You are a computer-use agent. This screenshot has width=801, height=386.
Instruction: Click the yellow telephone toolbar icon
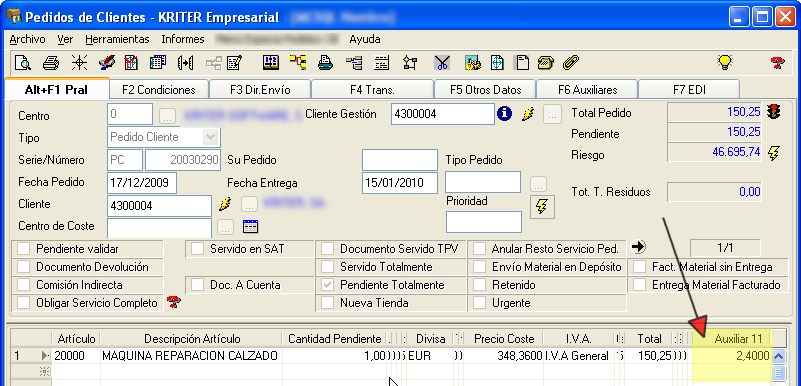[546, 63]
